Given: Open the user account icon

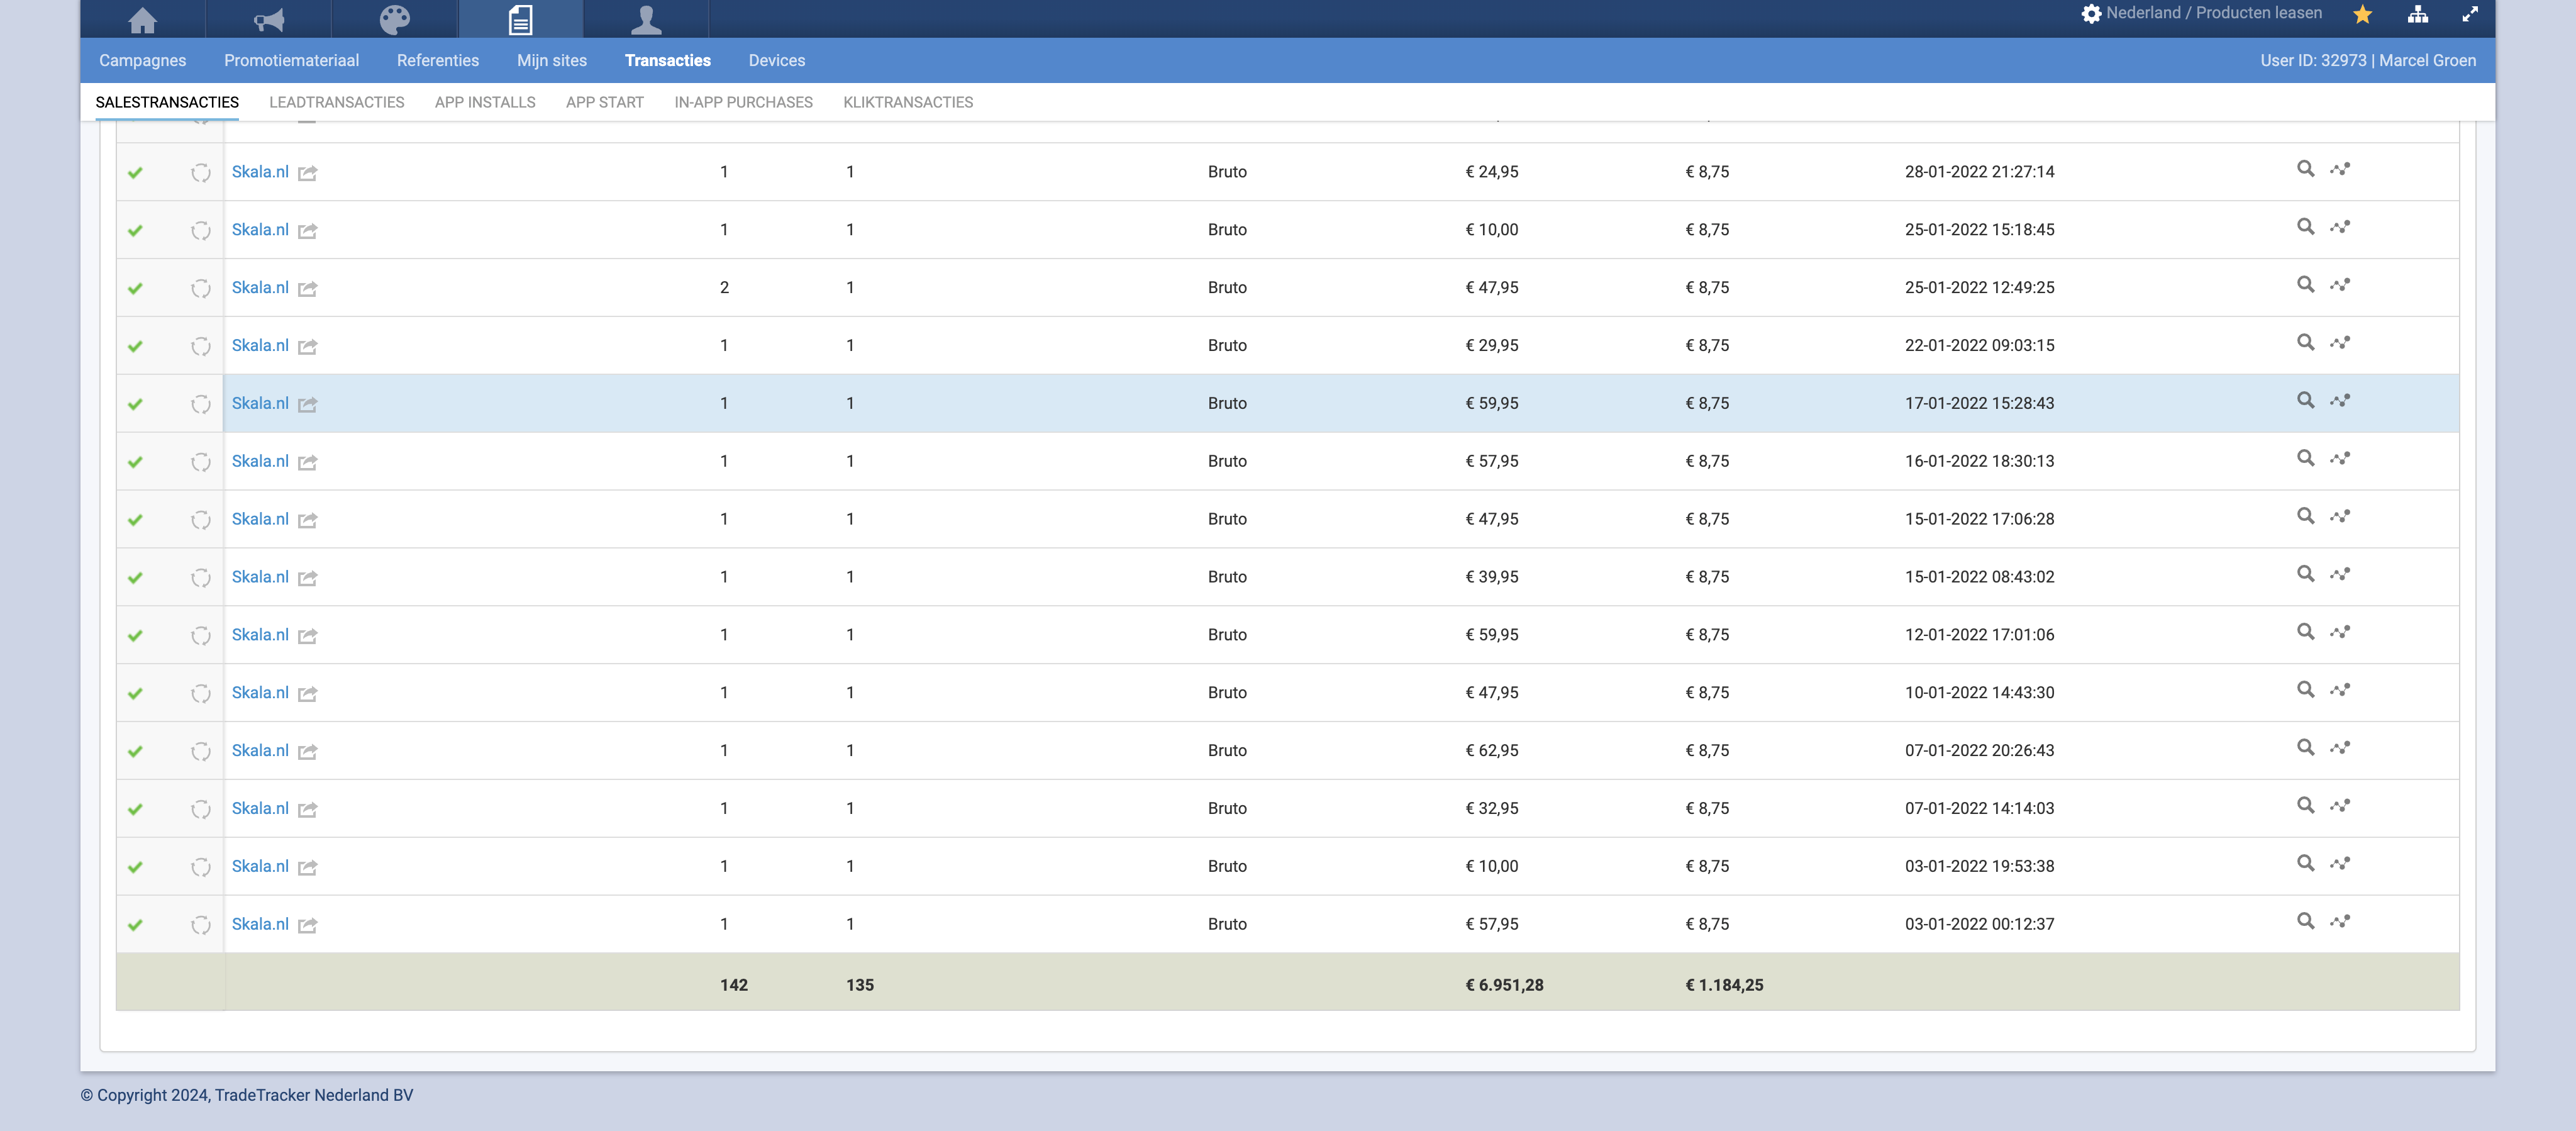Looking at the screenshot, I should click(x=646, y=19).
